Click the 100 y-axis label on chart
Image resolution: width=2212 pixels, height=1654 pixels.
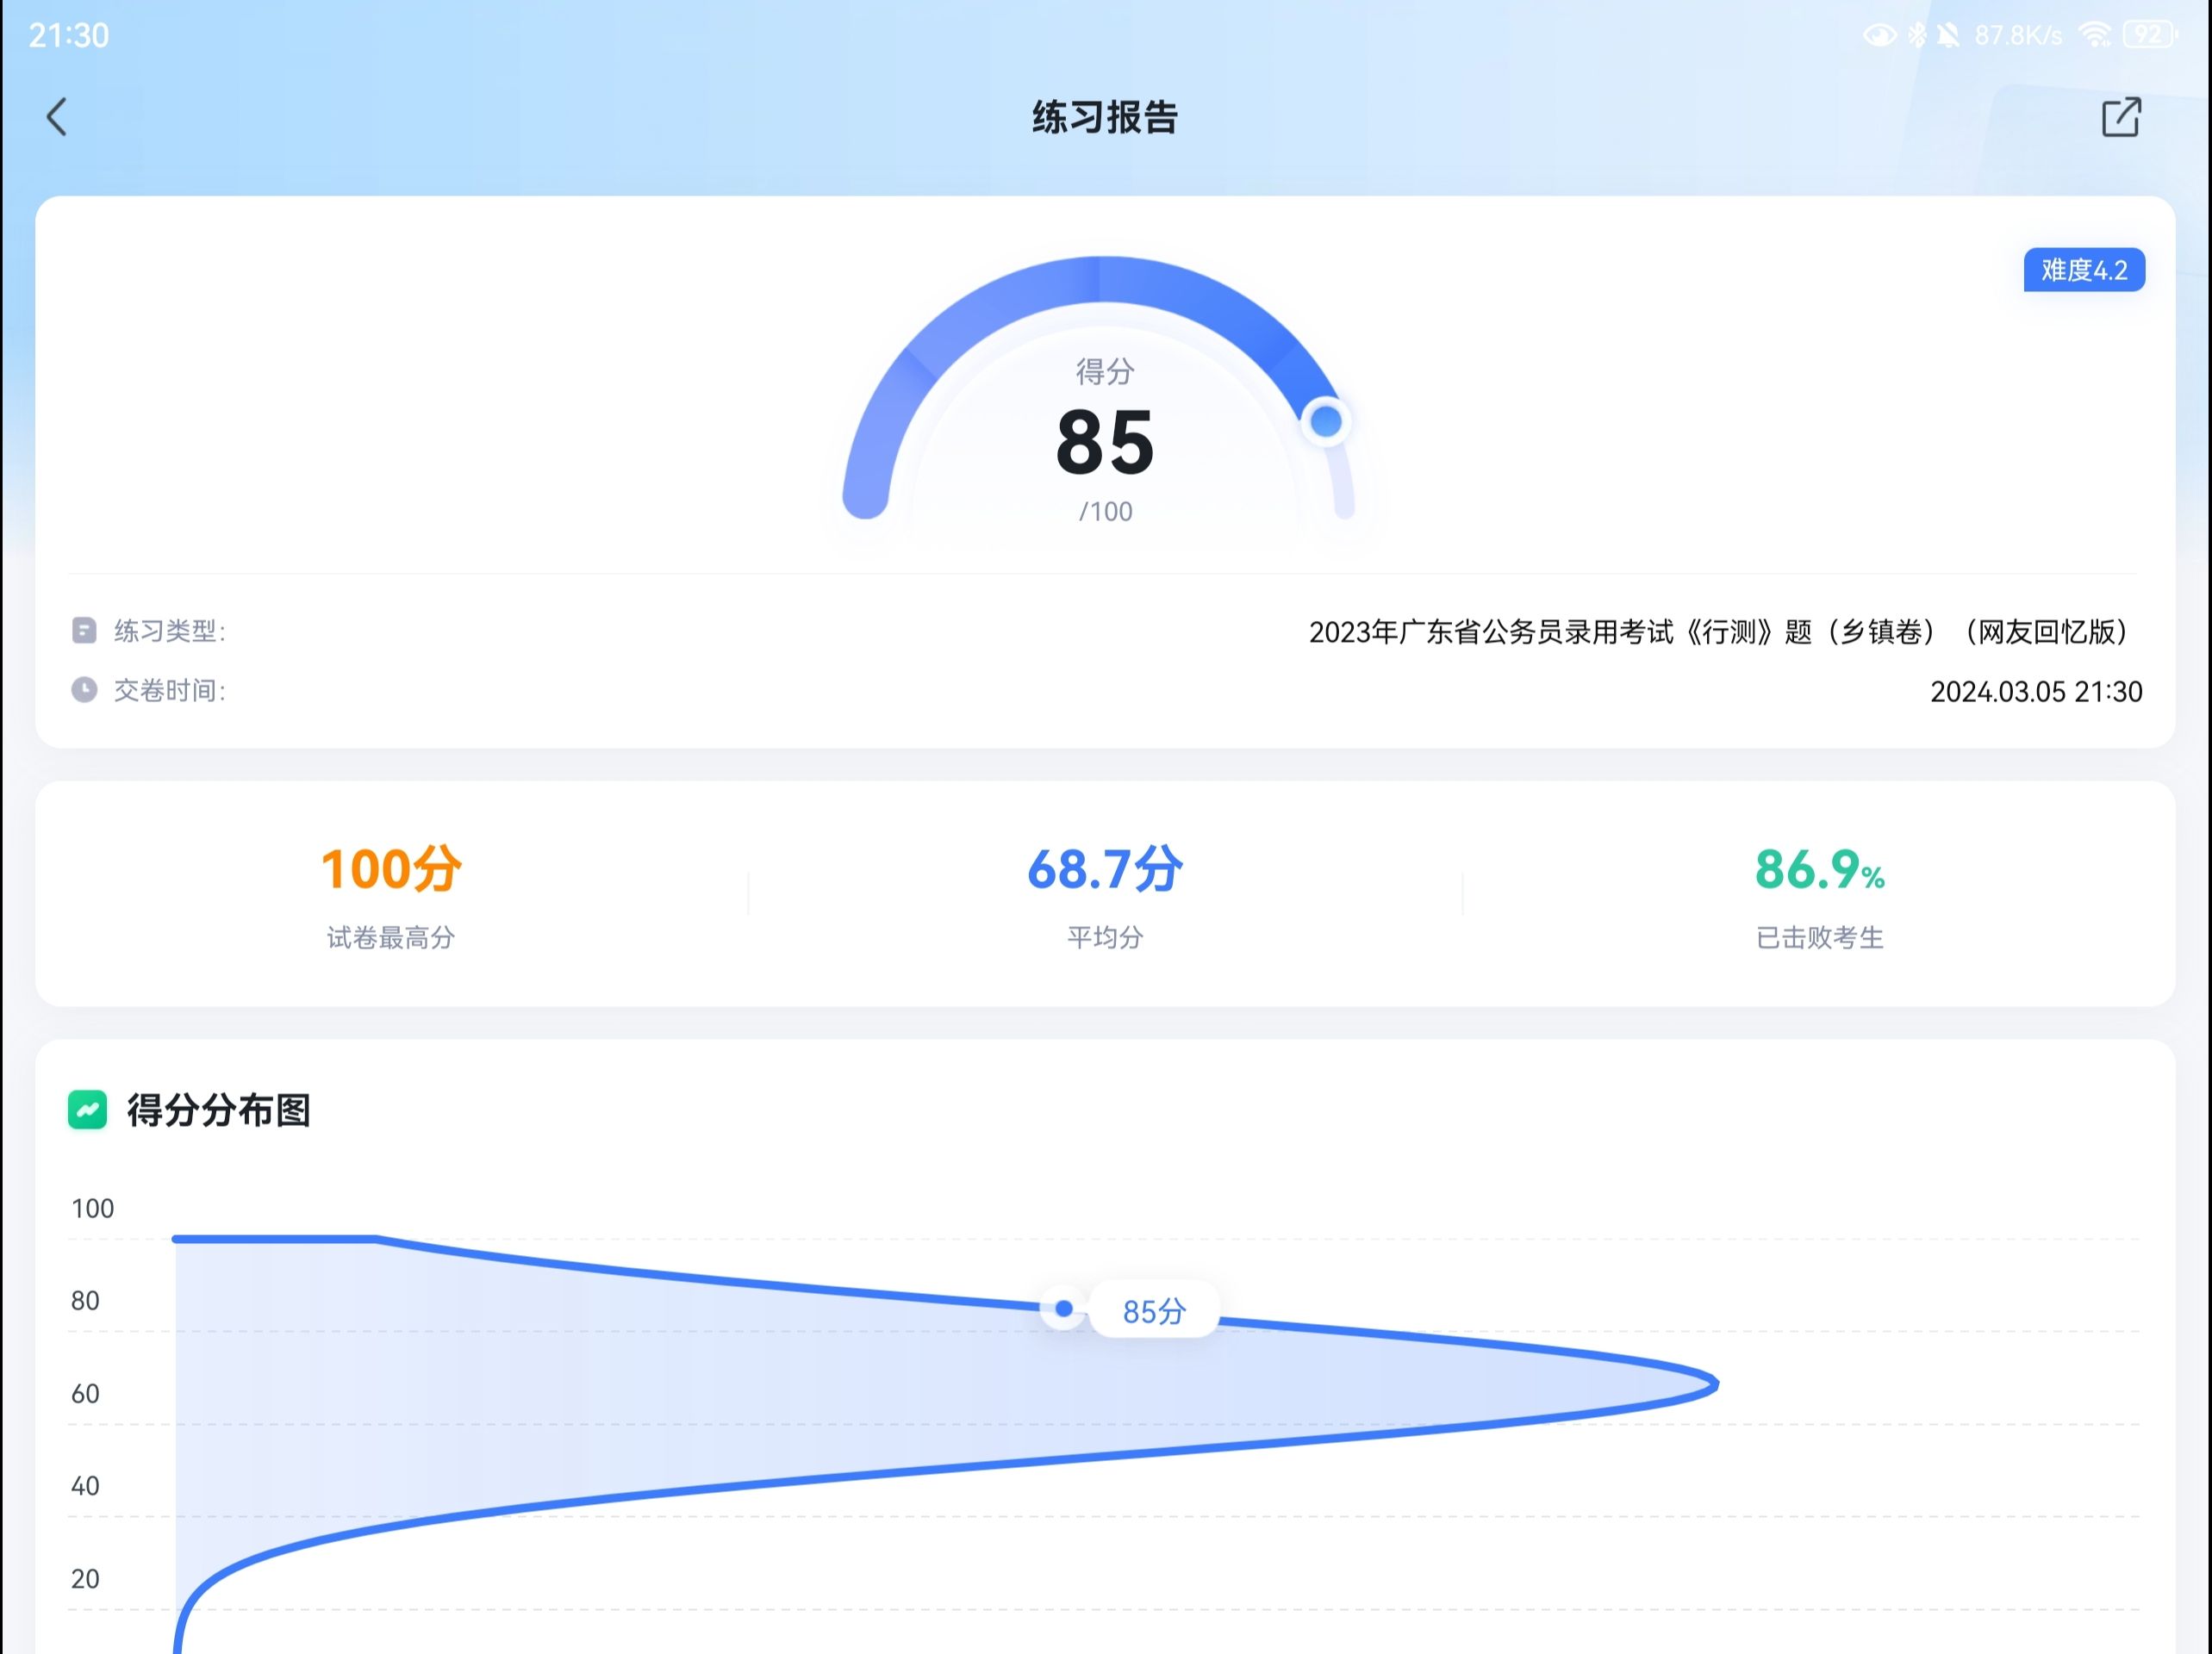coord(92,1208)
